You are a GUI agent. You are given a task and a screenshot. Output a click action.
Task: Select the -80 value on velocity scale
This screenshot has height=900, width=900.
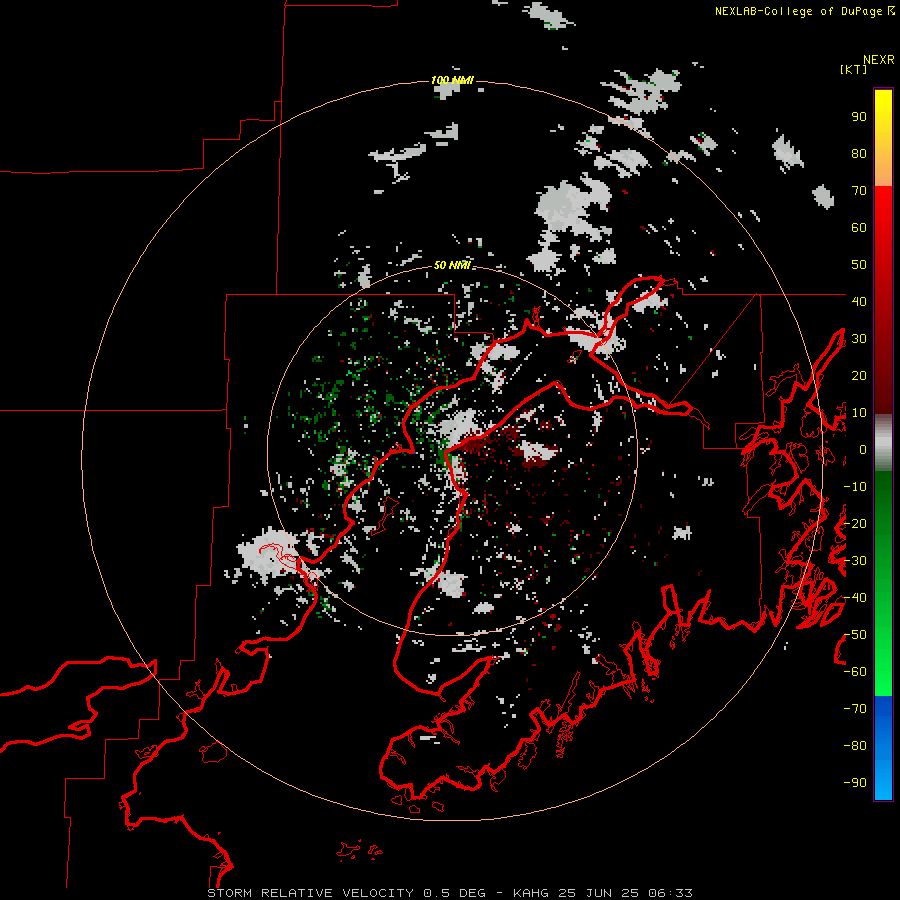(x=855, y=746)
